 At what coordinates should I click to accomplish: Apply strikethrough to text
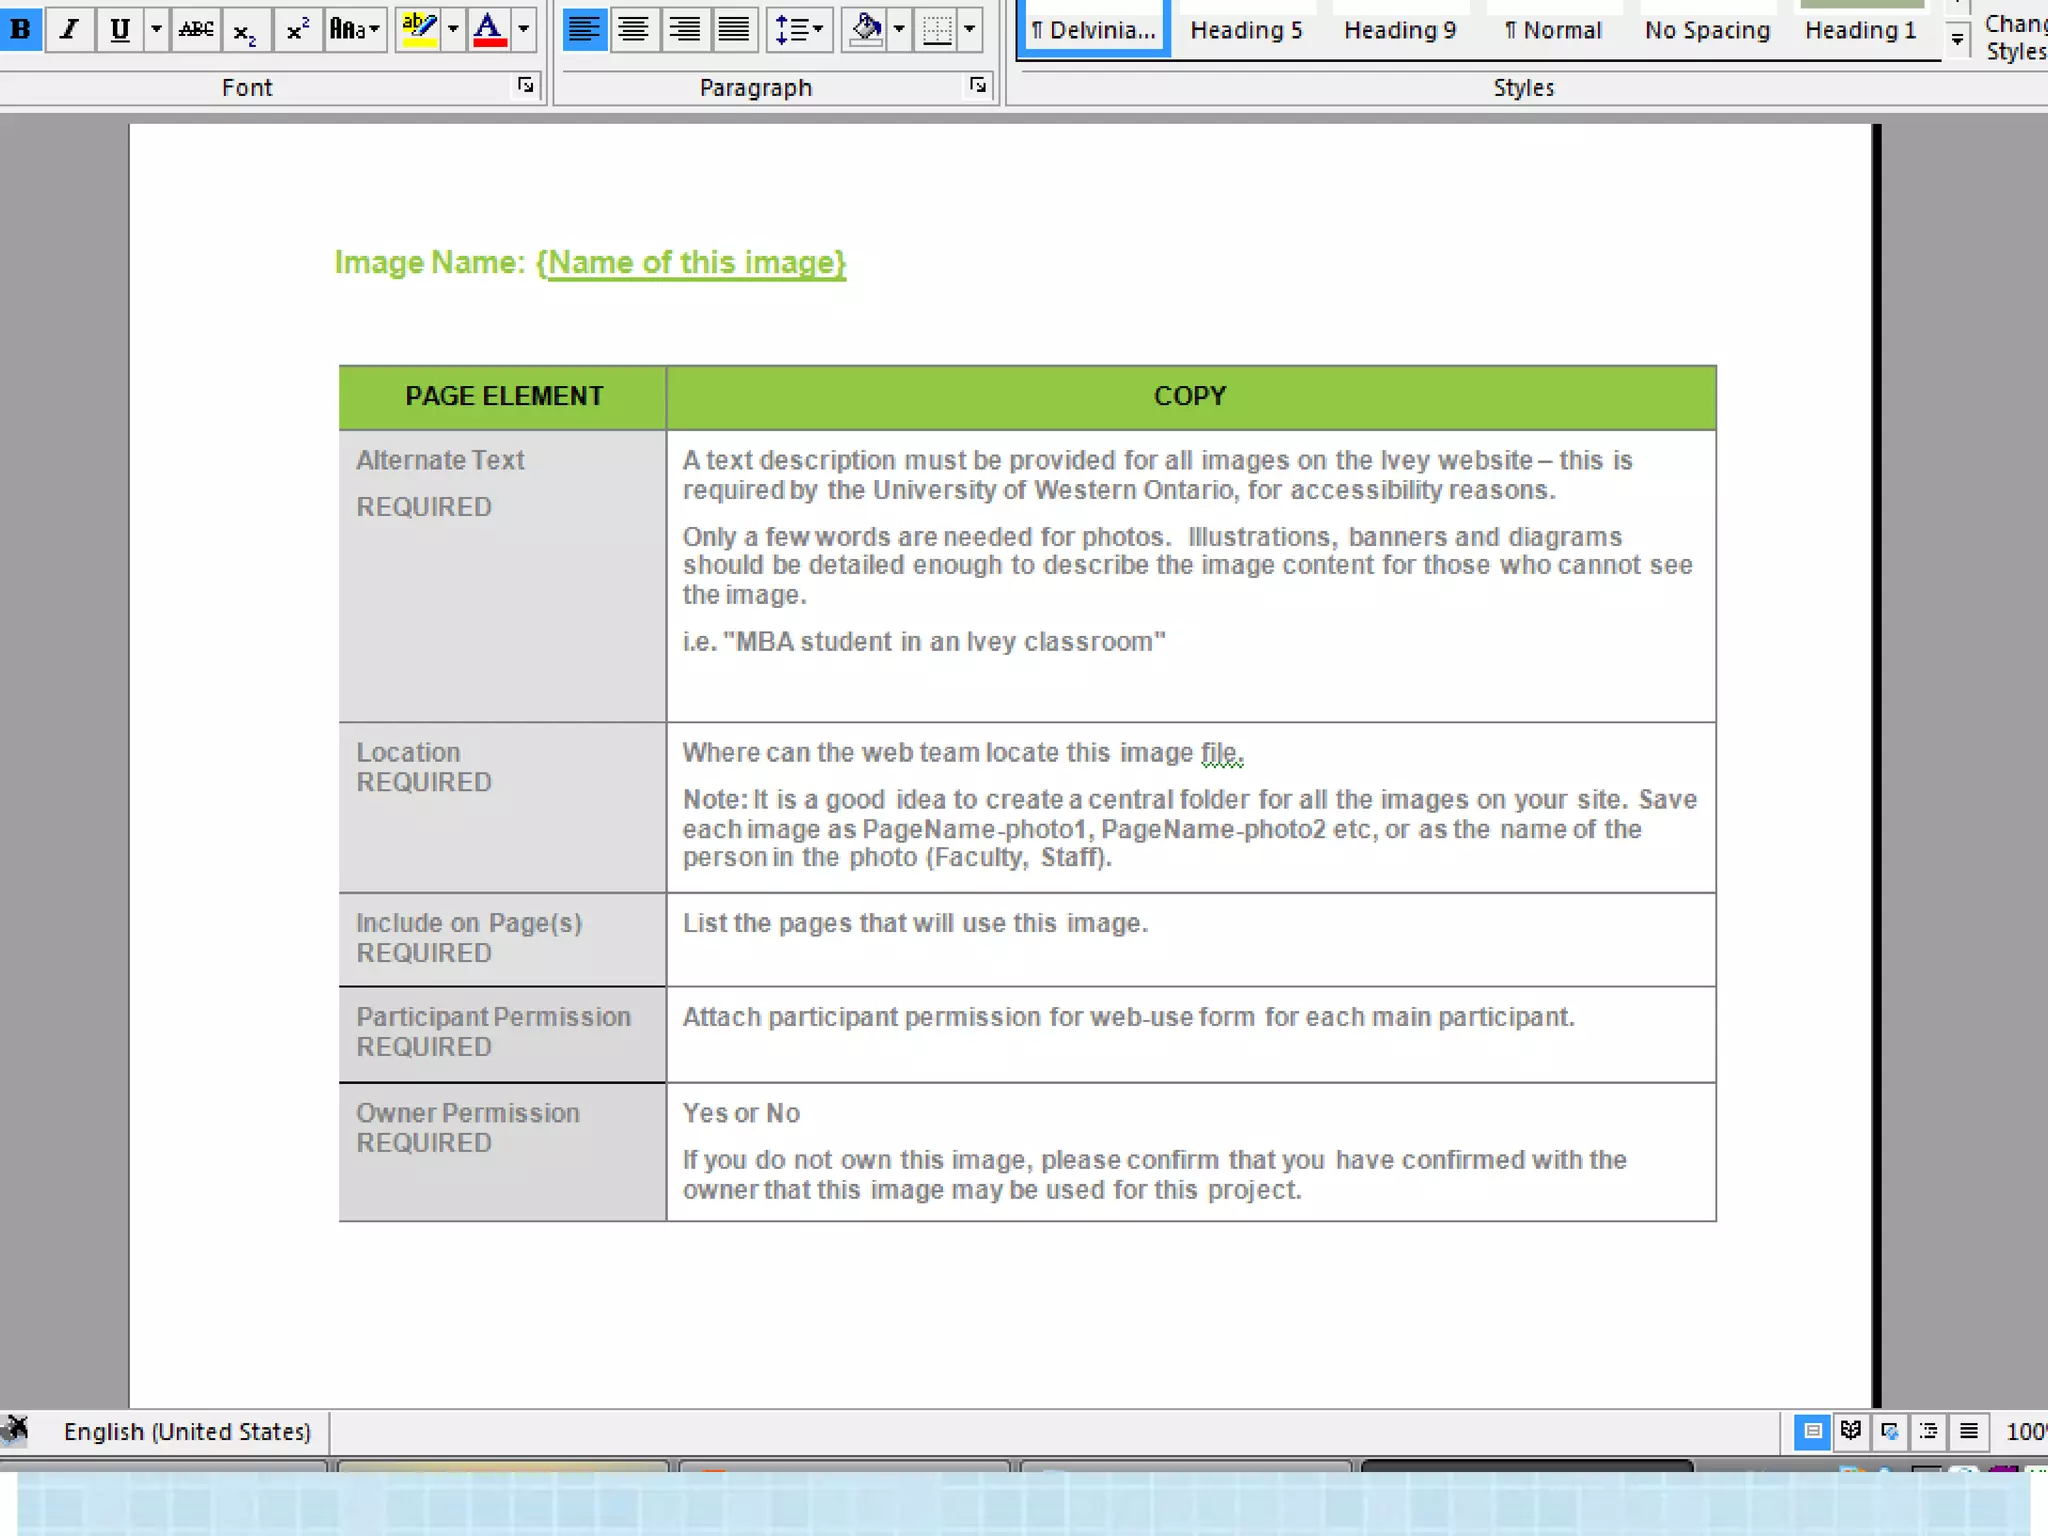pyautogui.click(x=196, y=29)
